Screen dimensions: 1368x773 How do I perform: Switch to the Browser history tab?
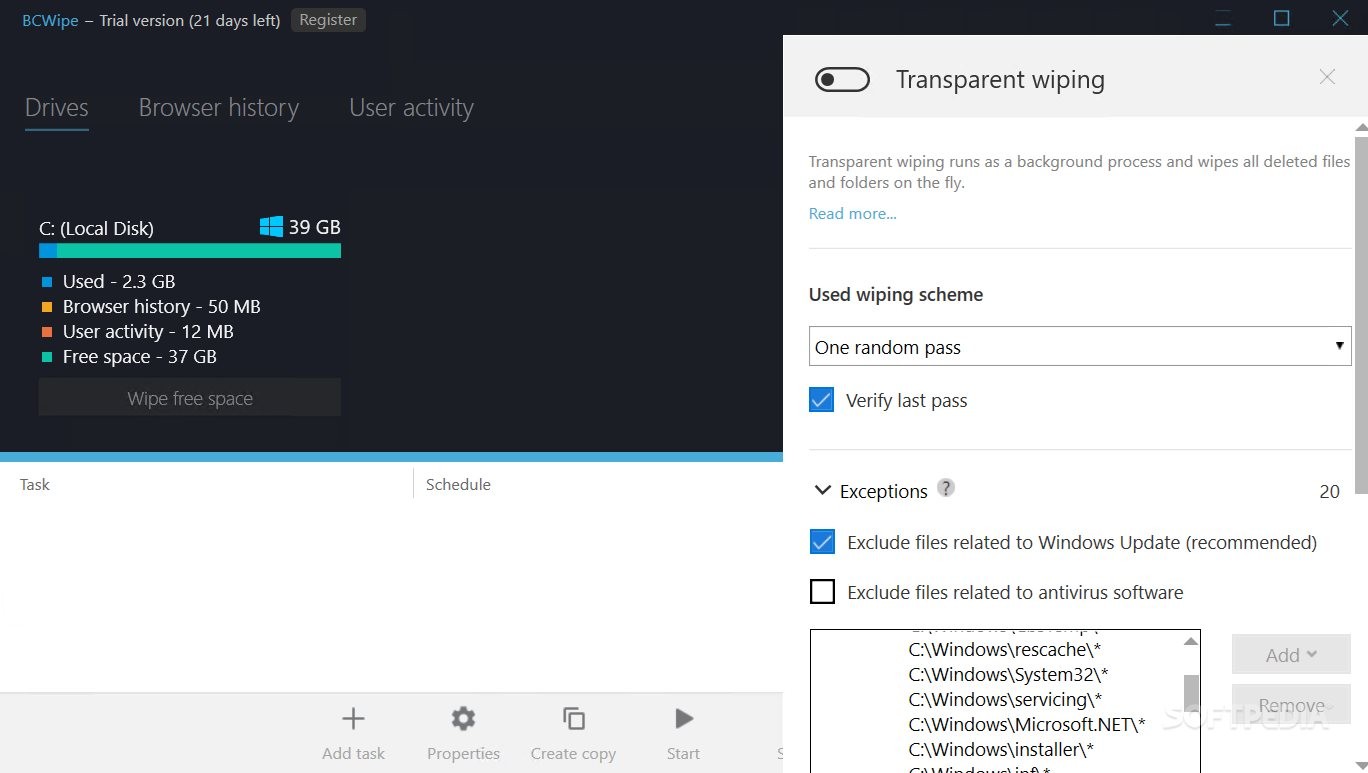coord(219,108)
